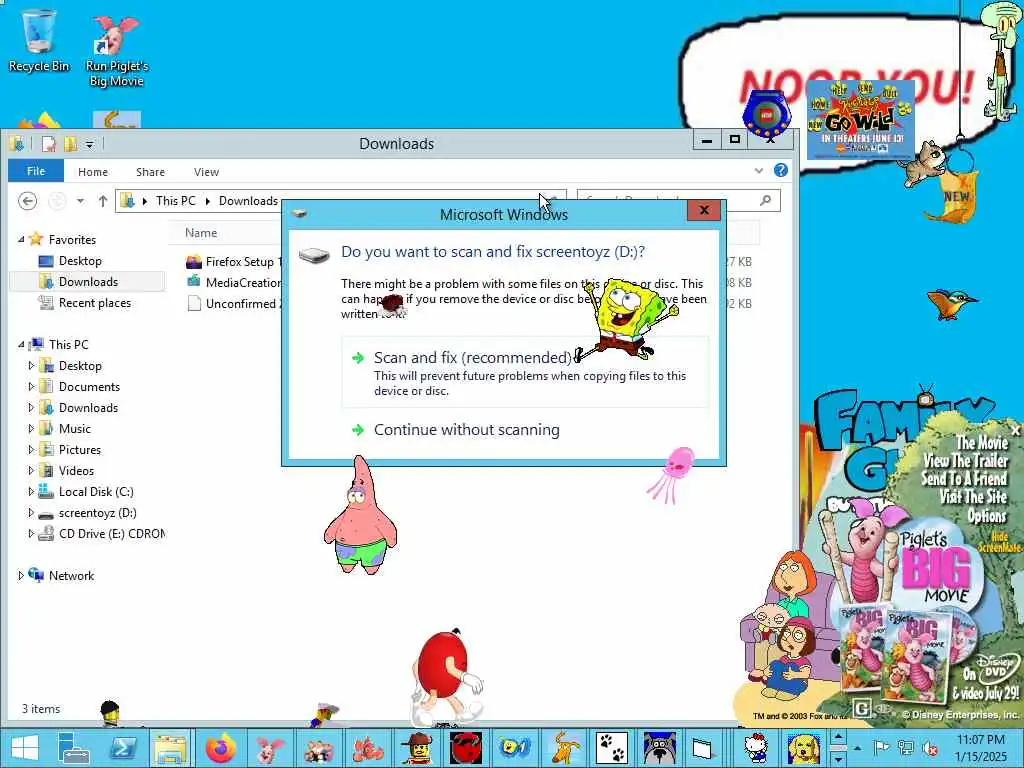Open the Share ribbon tab
Screen dimensions: 1024x768
pos(150,172)
